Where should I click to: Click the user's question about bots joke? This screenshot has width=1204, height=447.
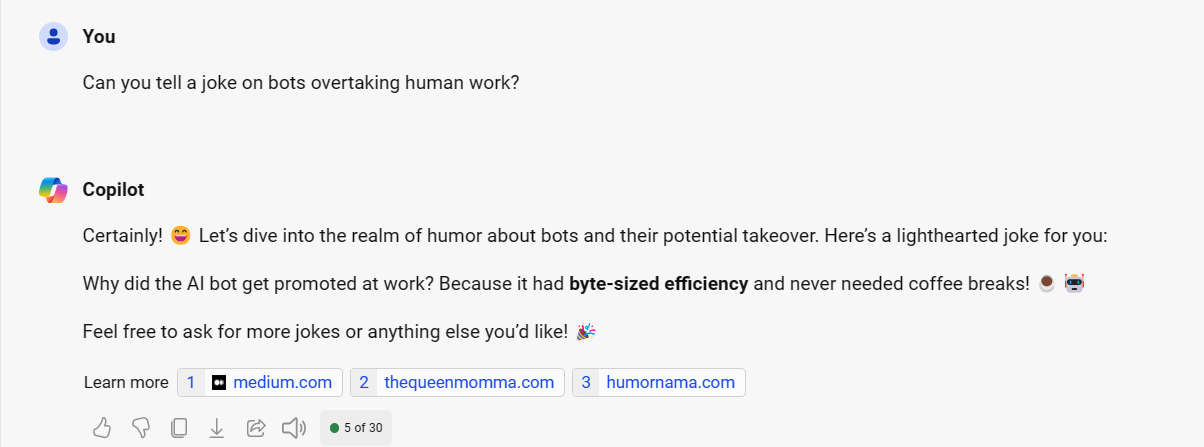pos(301,83)
